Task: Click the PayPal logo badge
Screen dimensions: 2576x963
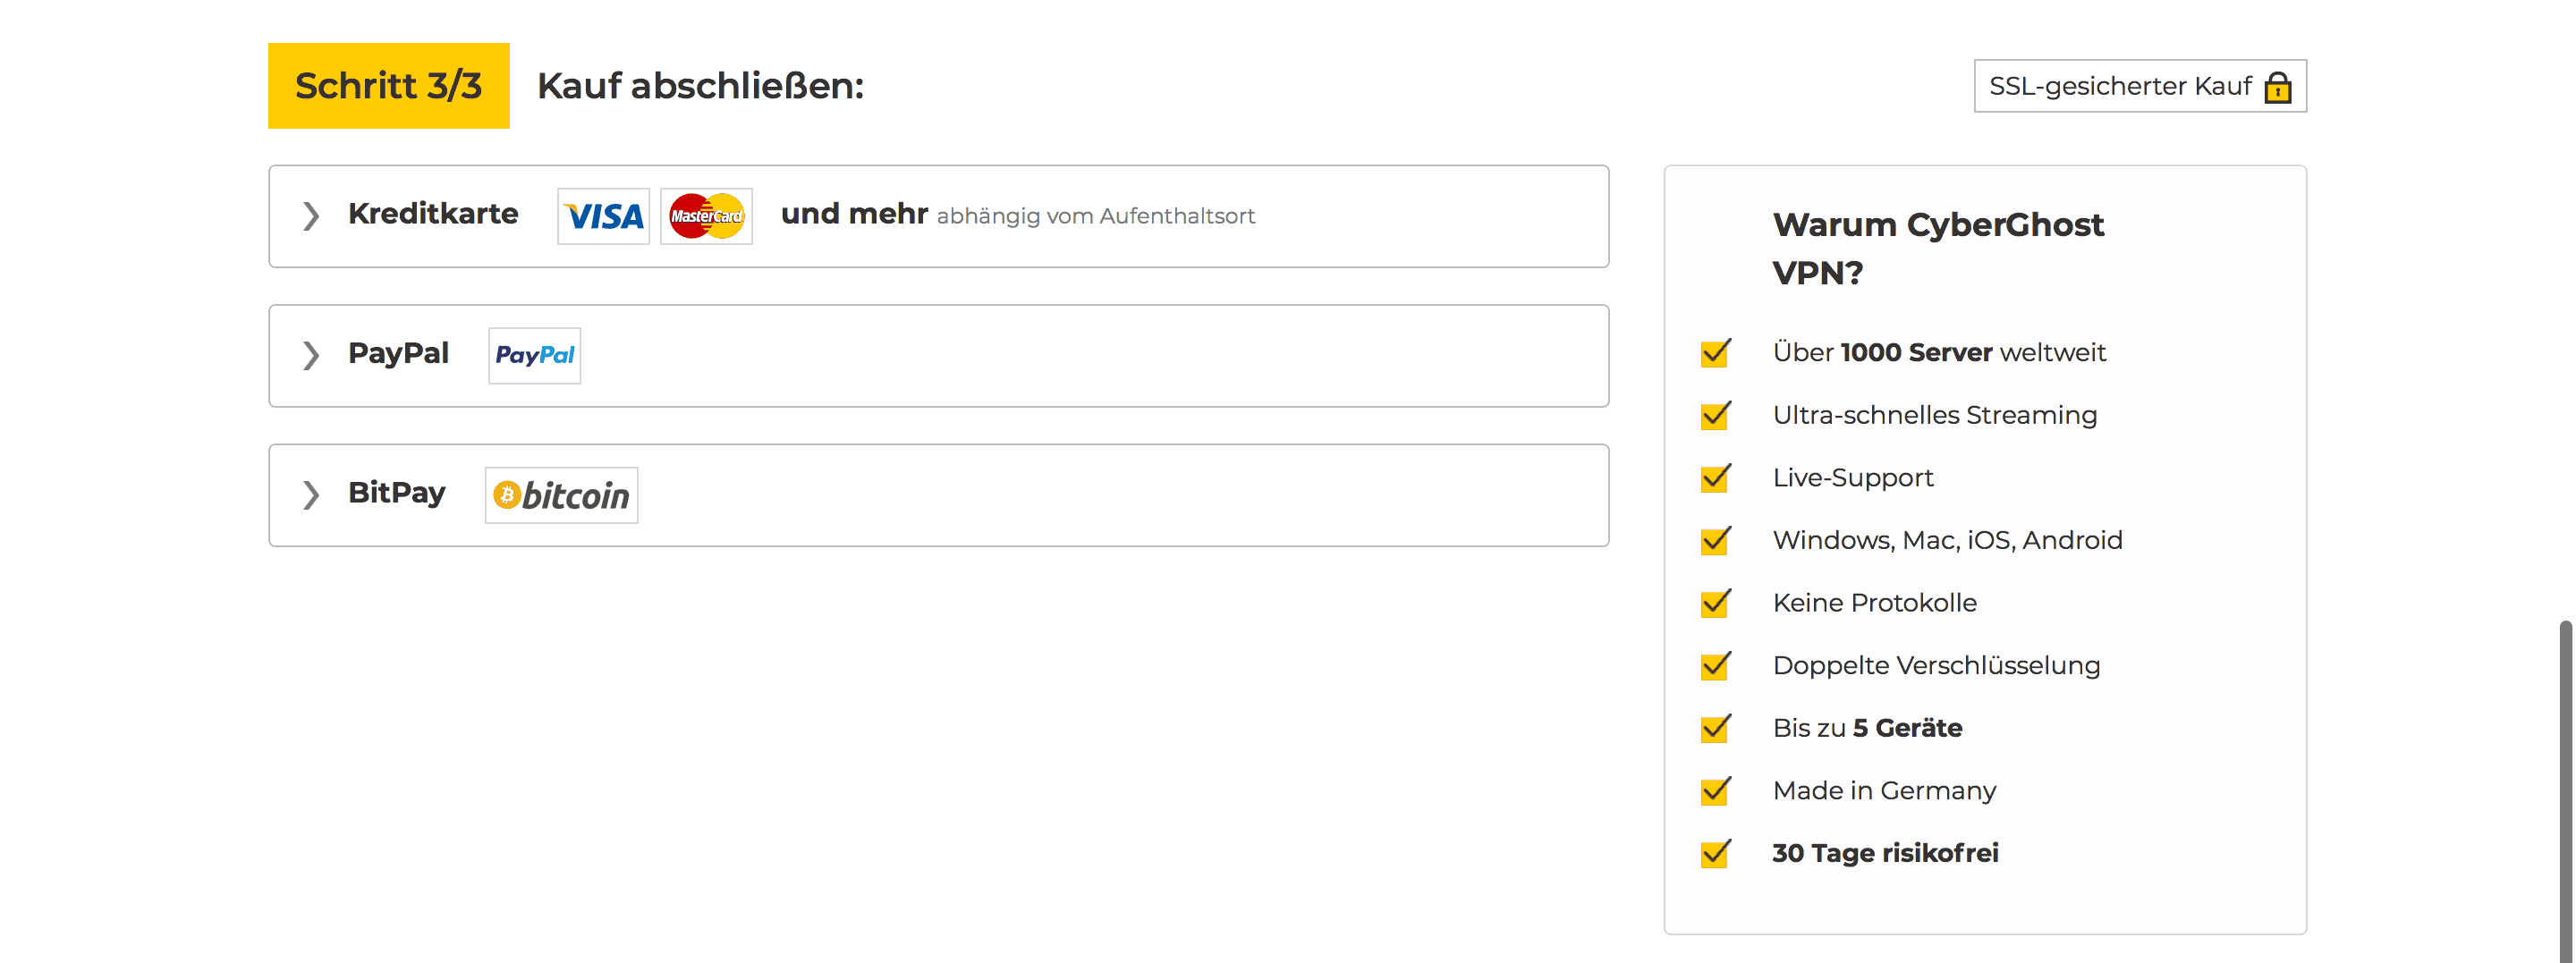Action: tap(534, 355)
